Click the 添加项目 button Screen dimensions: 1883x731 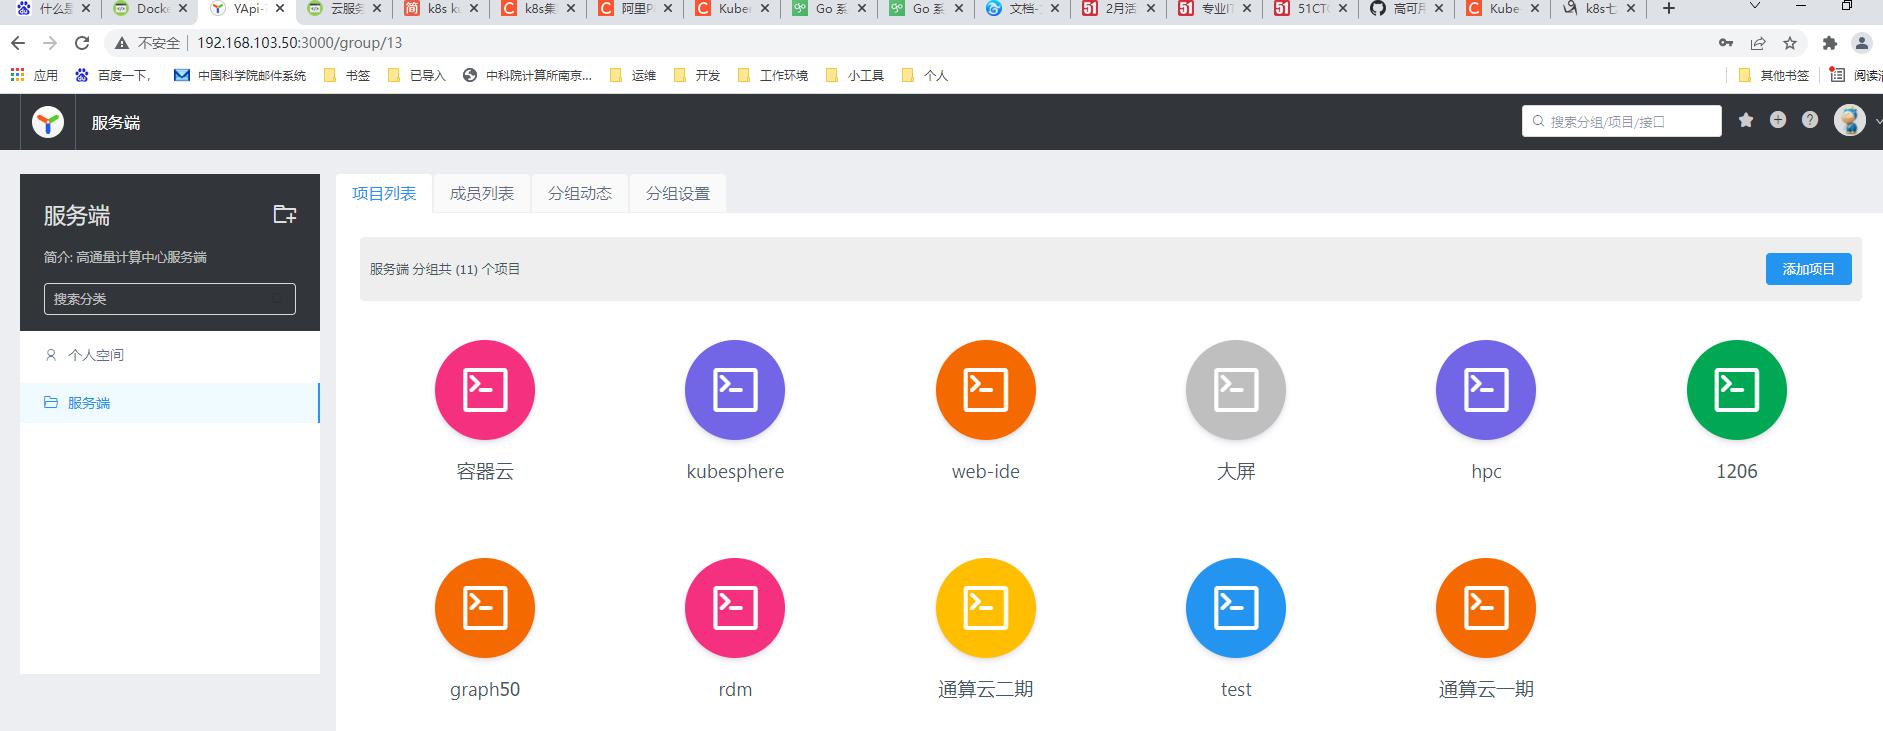pyautogui.click(x=1809, y=269)
